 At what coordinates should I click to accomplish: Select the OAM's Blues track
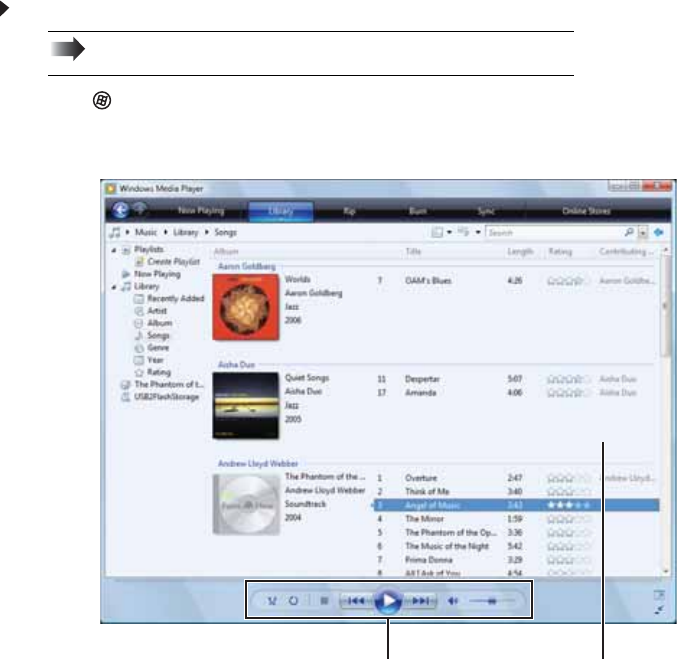428,281
